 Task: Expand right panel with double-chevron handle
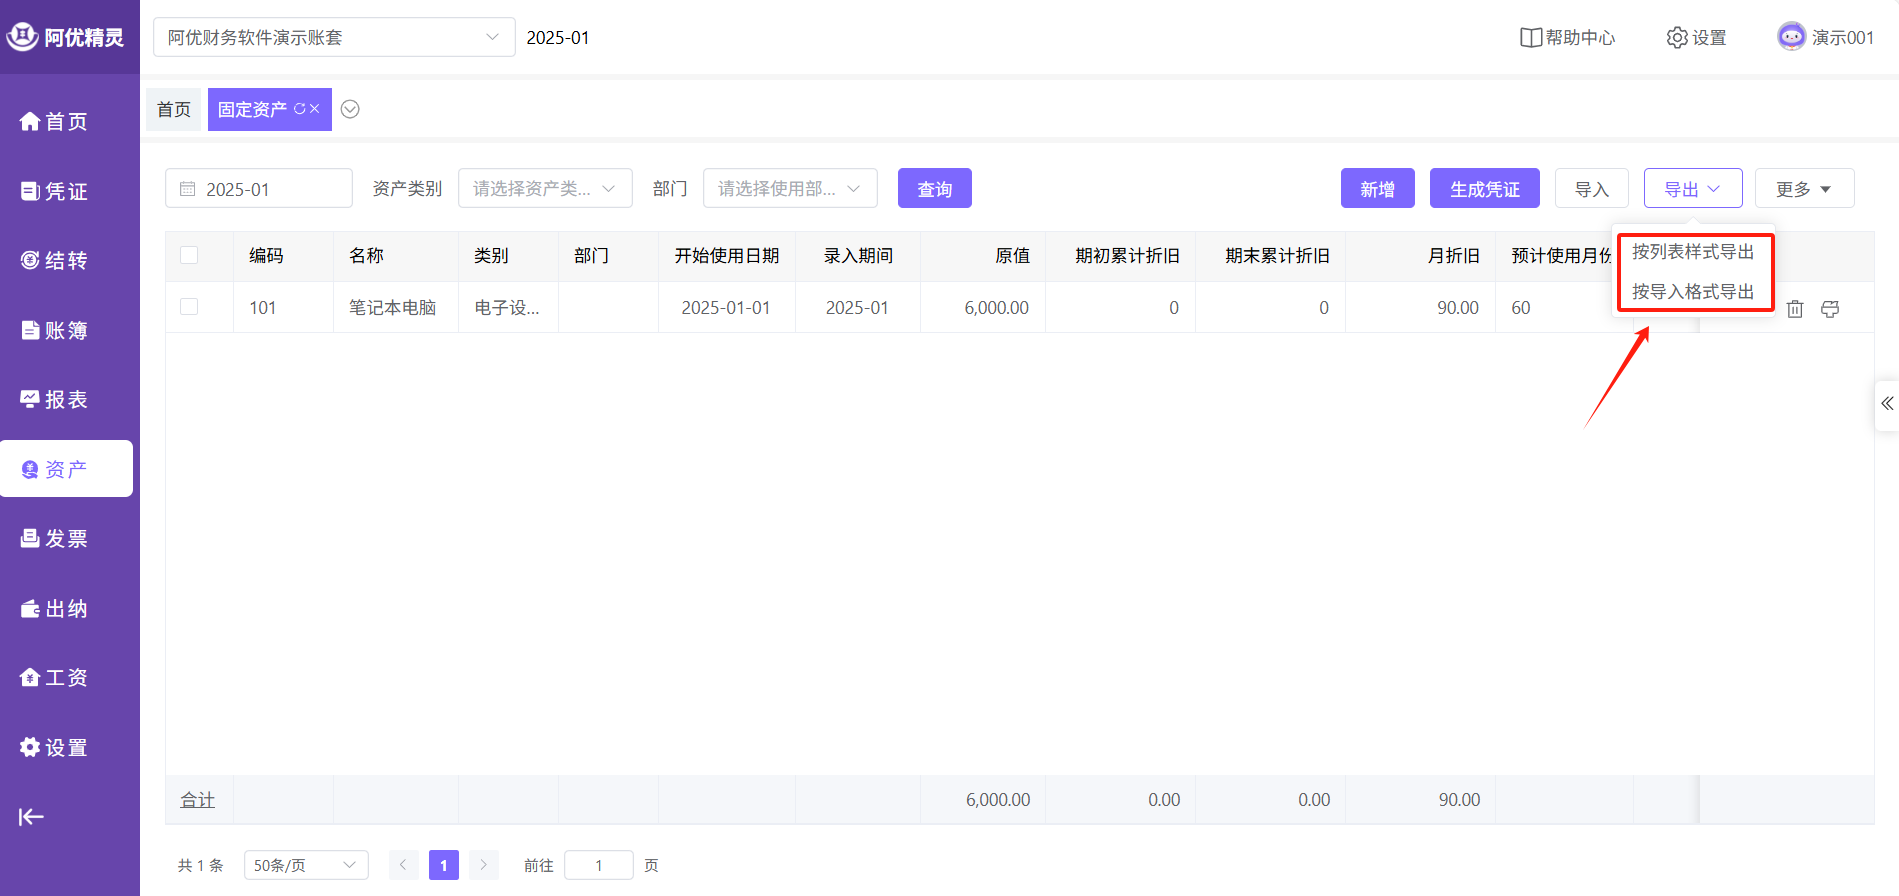coord(1886,404)
